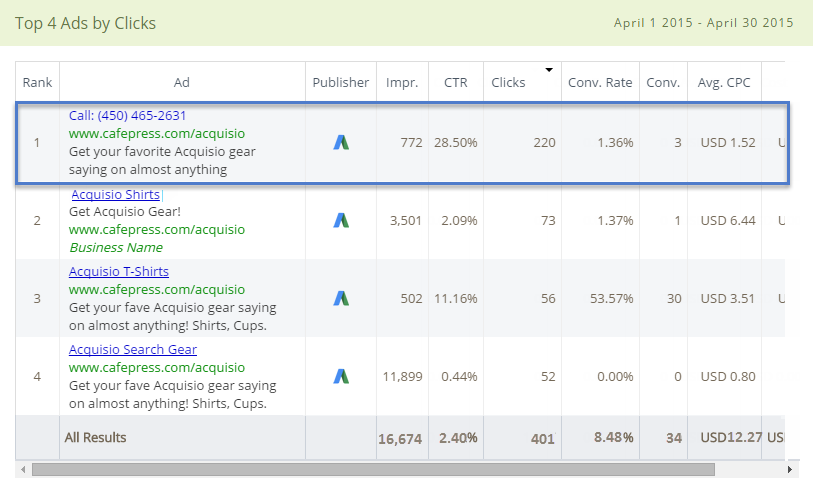Select the 16,674 total impressions cell

(400, 439)
